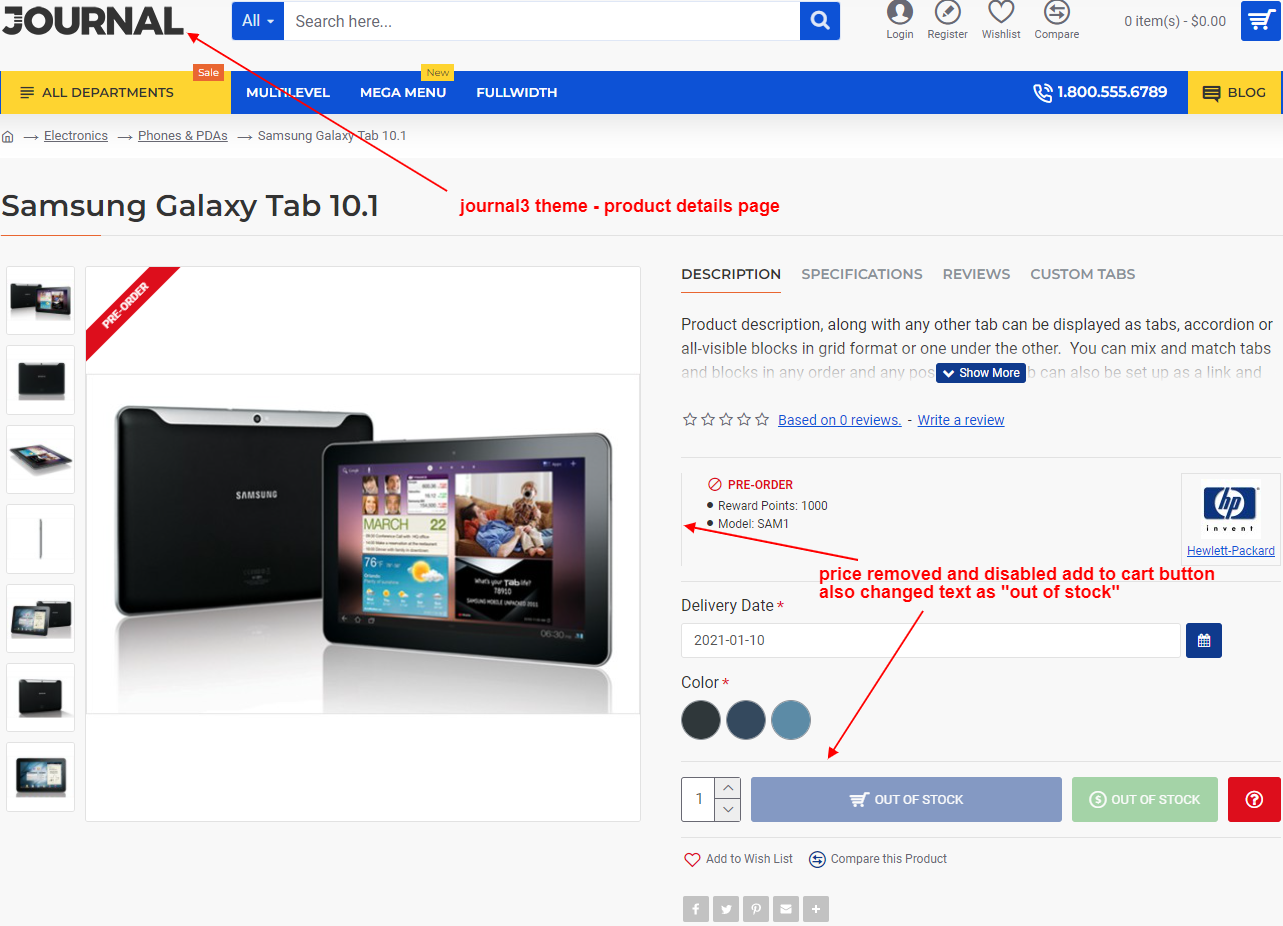Screen dimensions: 1283x926
Task: Select the navy blue color swatch
Action: 746,720
